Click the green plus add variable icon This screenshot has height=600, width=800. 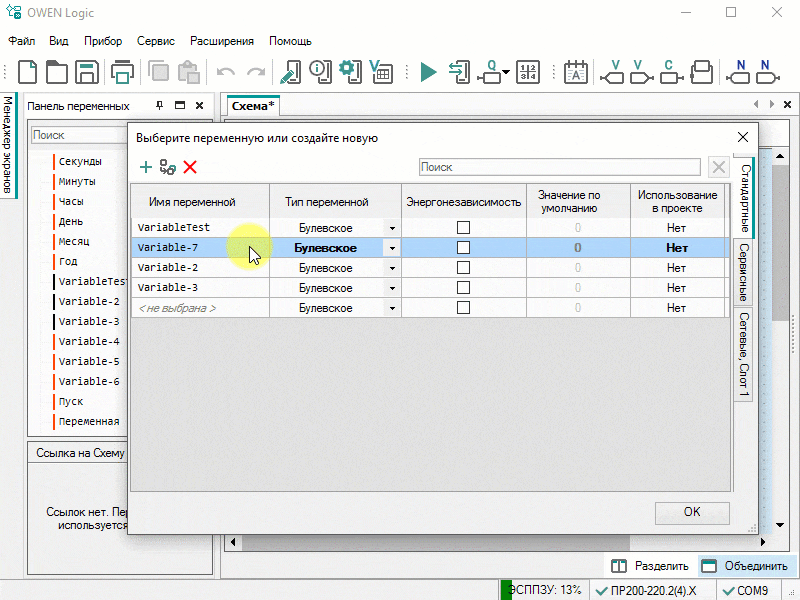point(146,168)
